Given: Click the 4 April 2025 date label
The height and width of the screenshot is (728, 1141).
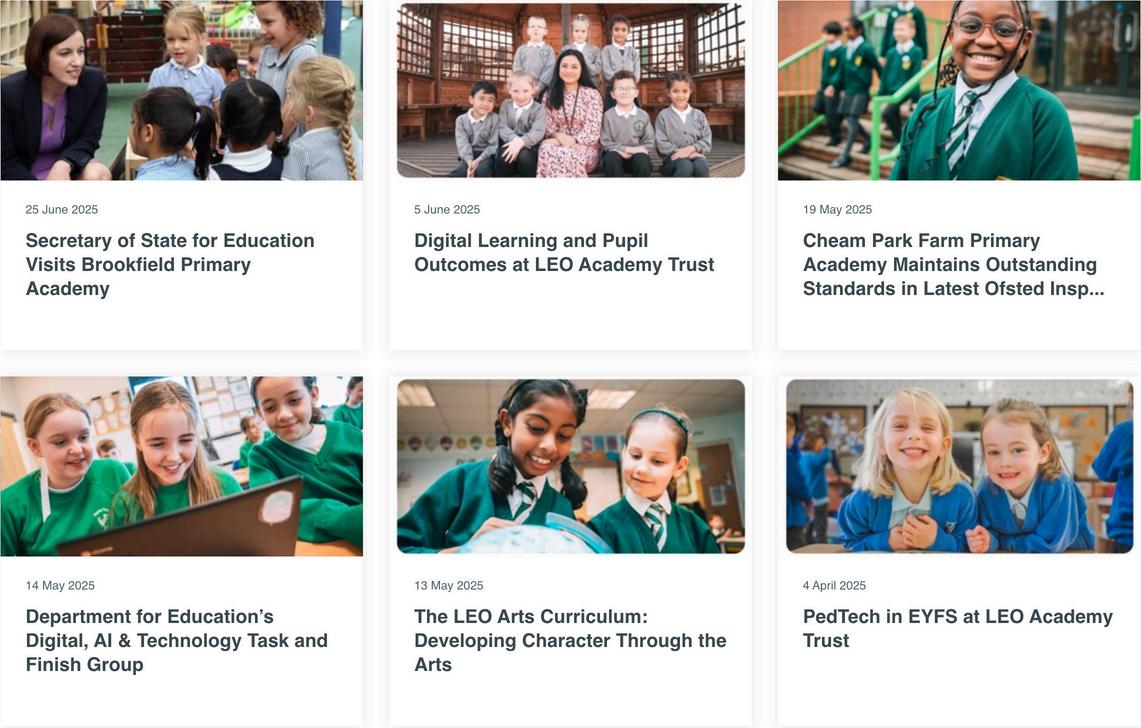Looking at the screenshot, I should pos(835,585).
